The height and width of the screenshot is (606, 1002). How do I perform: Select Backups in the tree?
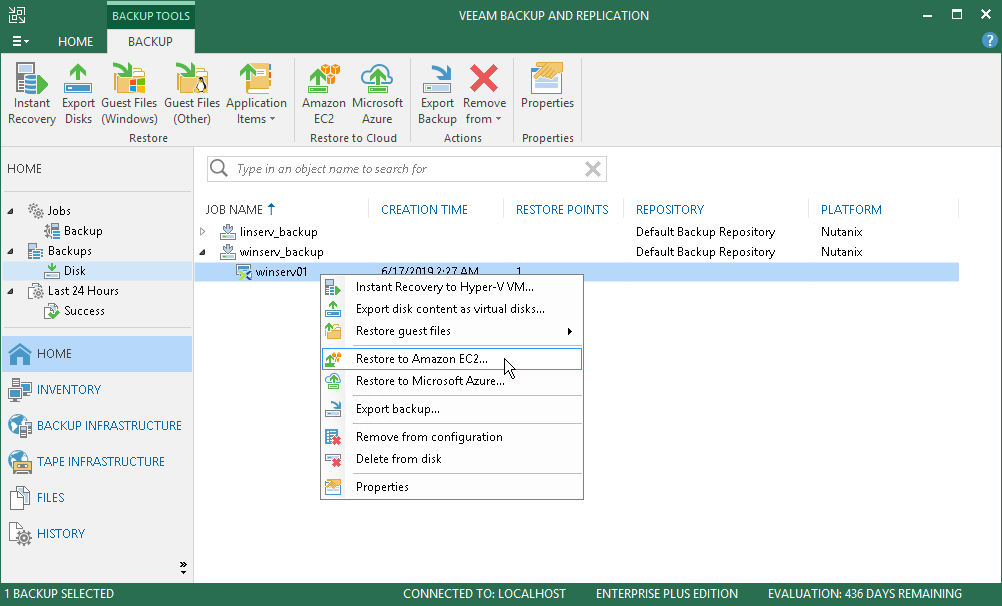(x=70, y=251)
